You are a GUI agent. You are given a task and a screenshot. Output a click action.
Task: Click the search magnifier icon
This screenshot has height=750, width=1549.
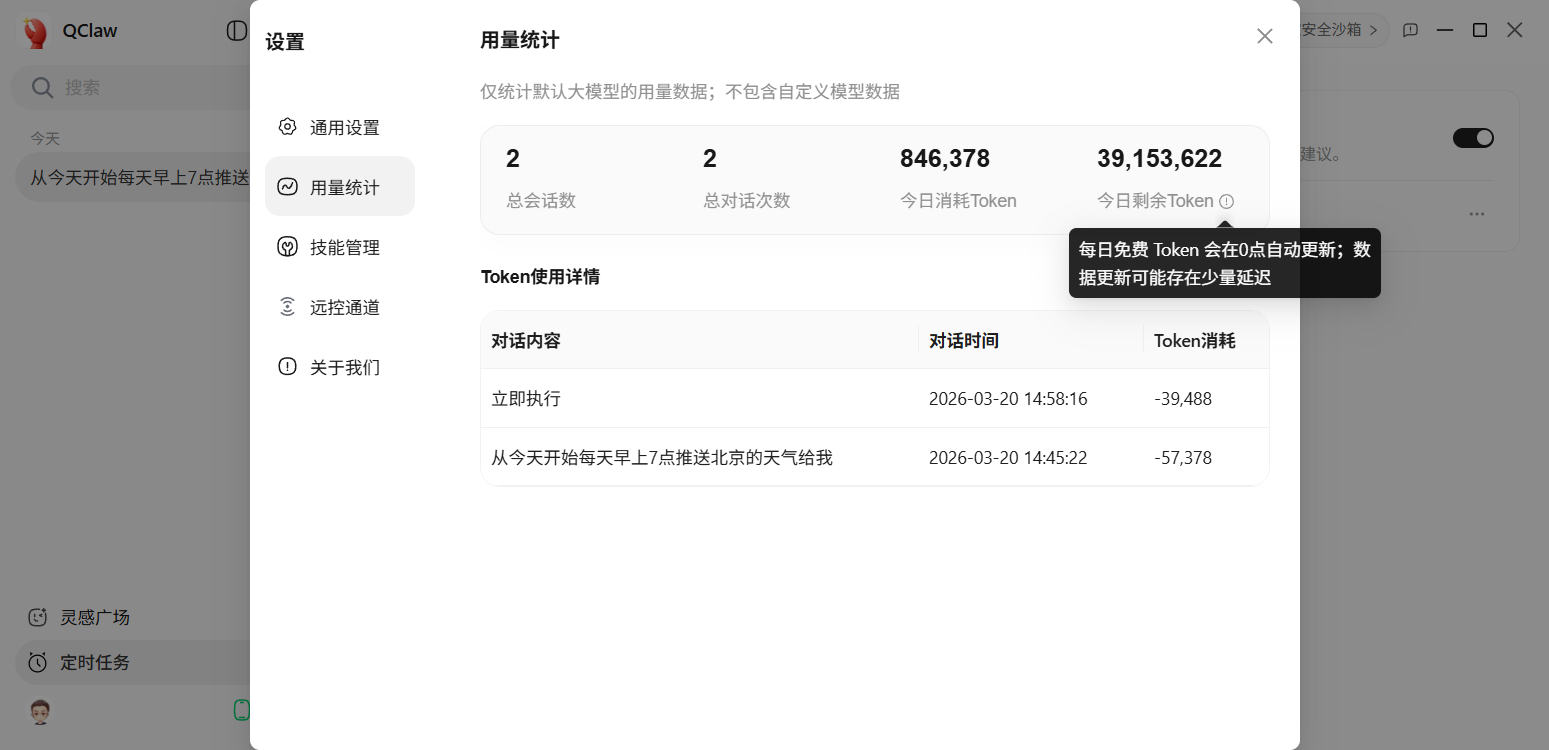42,88
